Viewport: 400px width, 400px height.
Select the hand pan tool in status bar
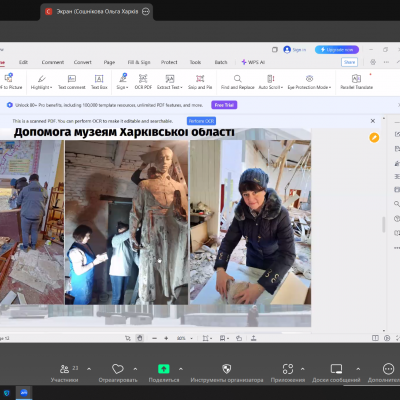pyautogui.click(x=140, y=338)
